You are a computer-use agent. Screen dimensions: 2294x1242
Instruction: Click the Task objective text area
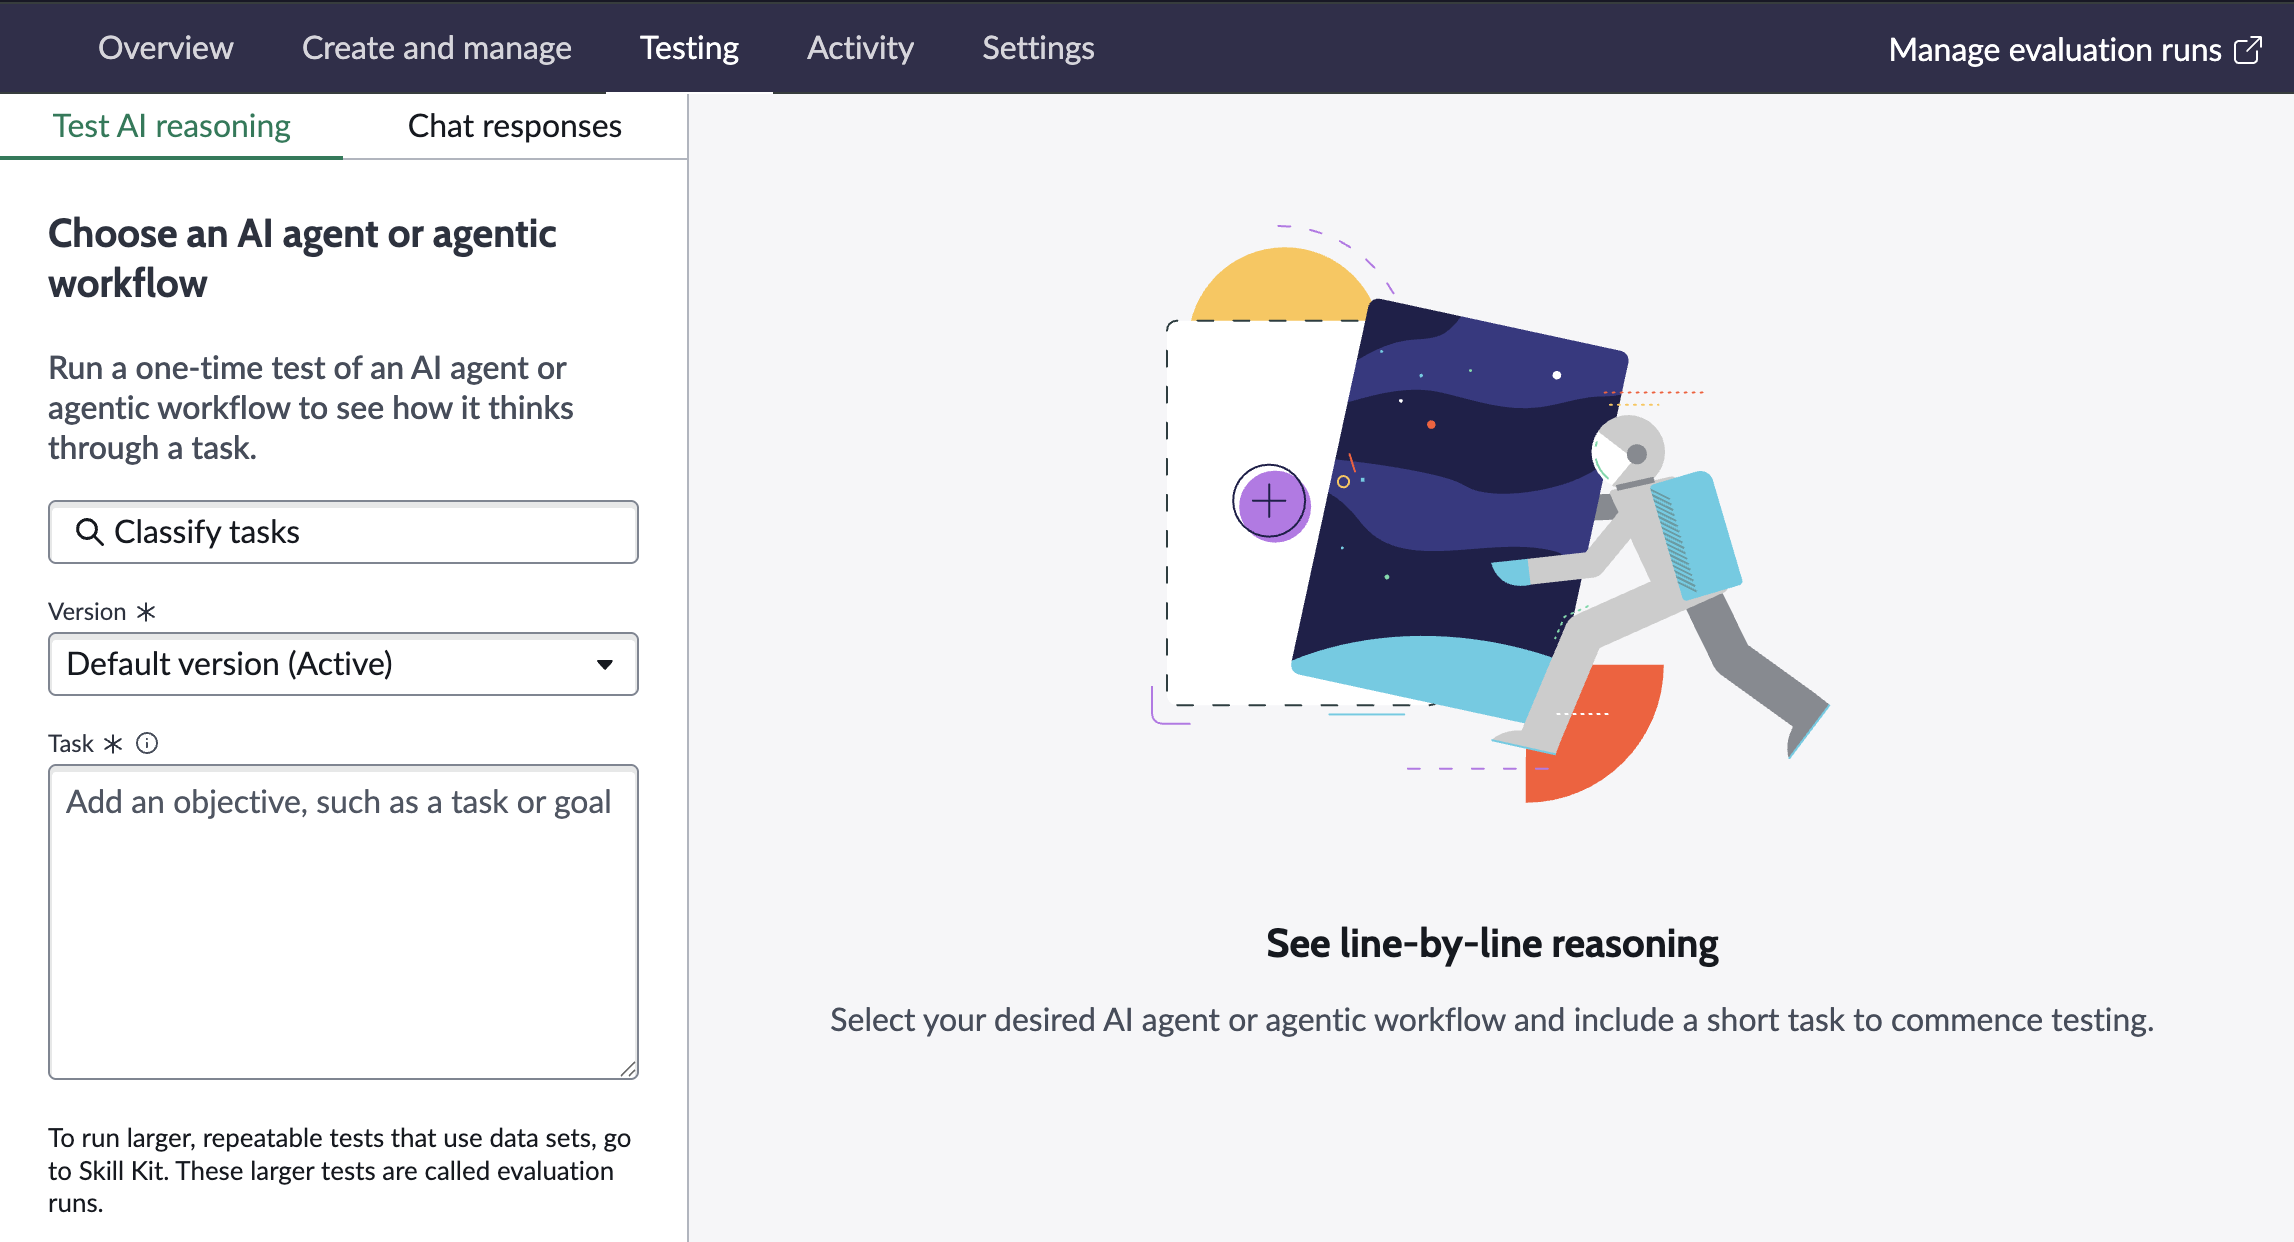pyautogui.click(x=343, y=922)
